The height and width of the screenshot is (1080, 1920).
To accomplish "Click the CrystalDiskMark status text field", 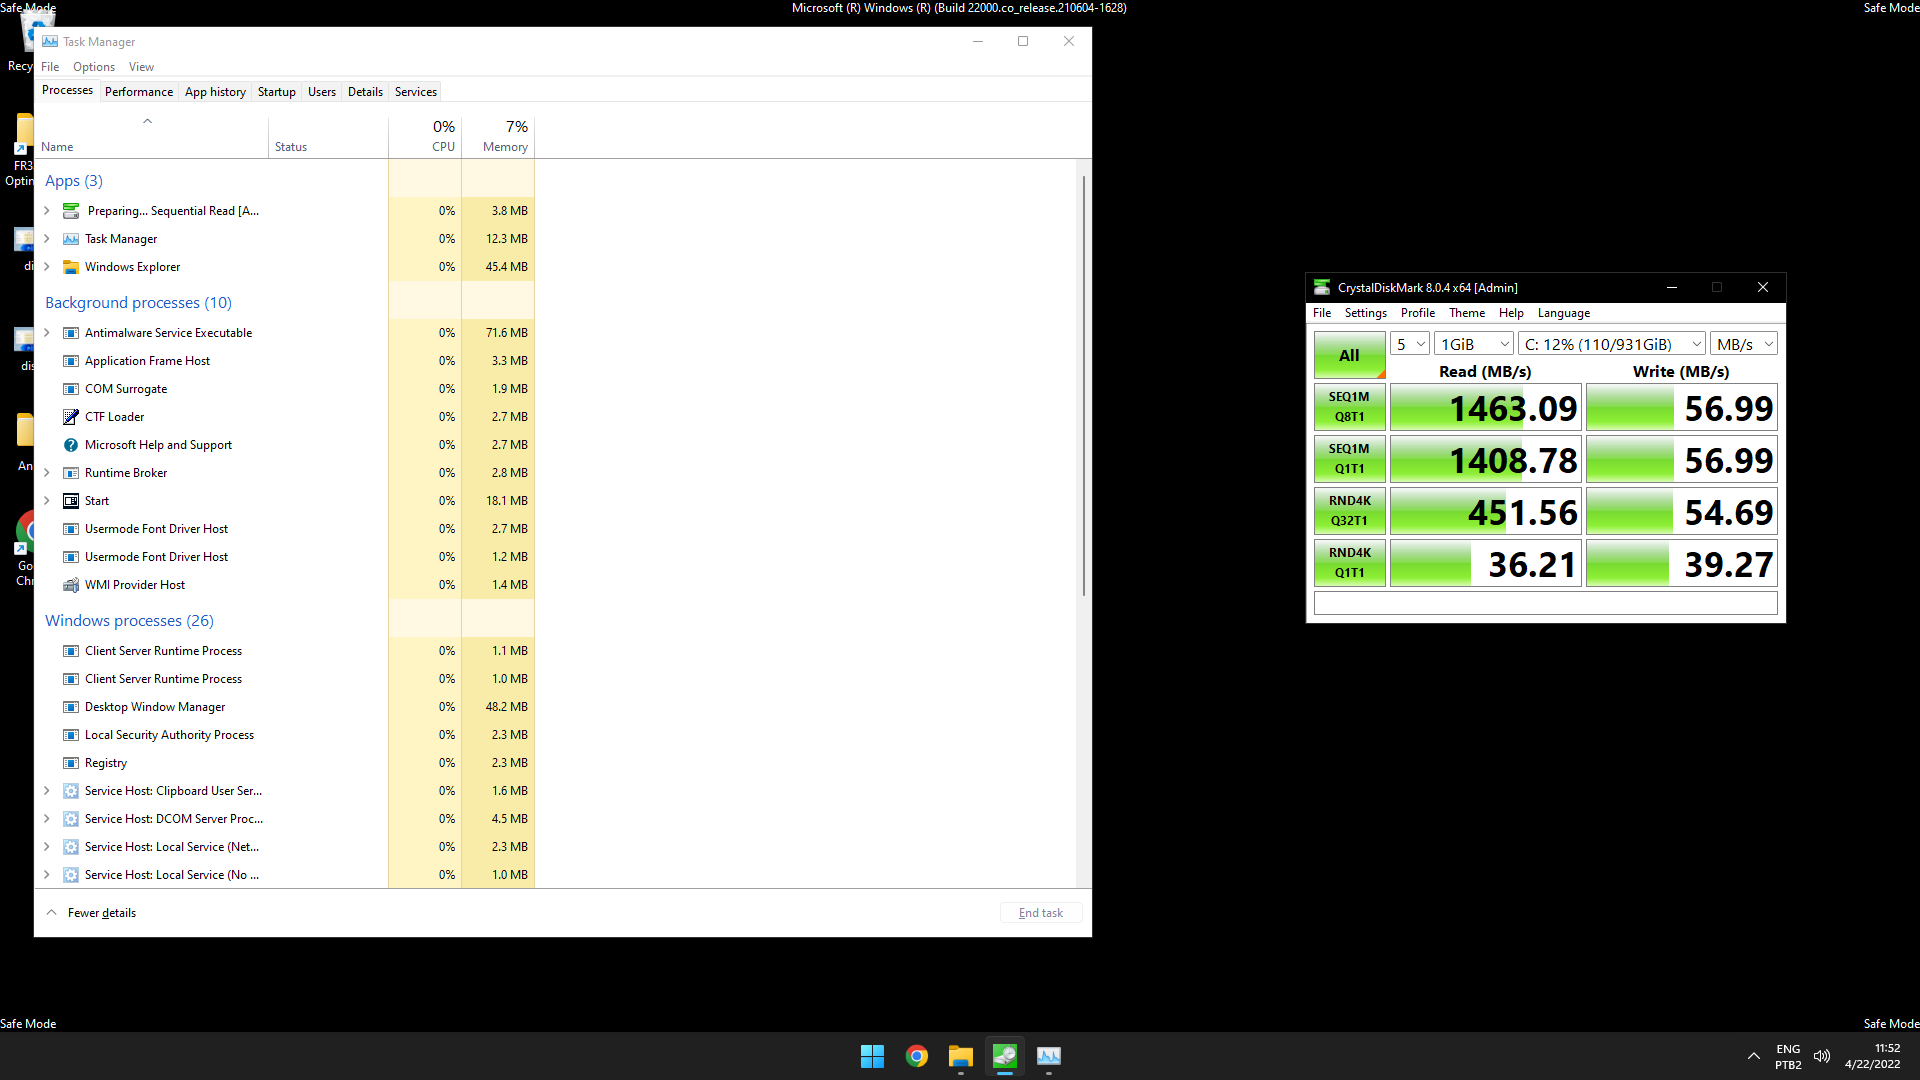I will click(1545, 603).
